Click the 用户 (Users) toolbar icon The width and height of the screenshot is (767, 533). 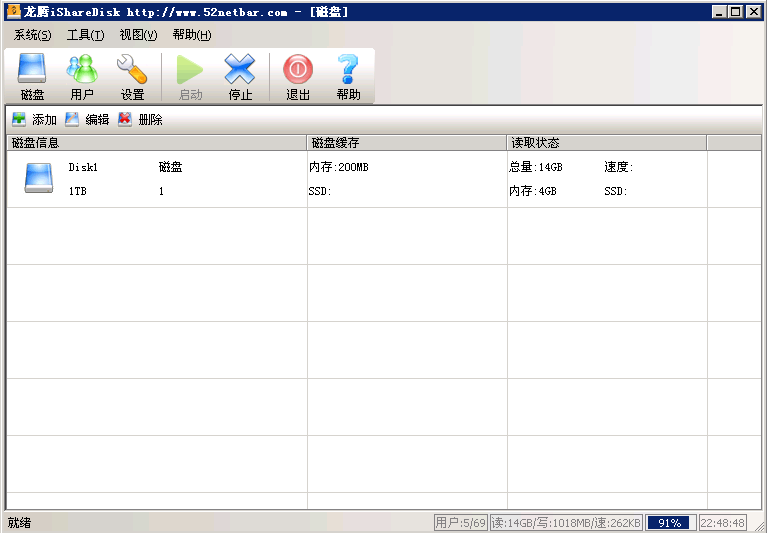point(82,77)
